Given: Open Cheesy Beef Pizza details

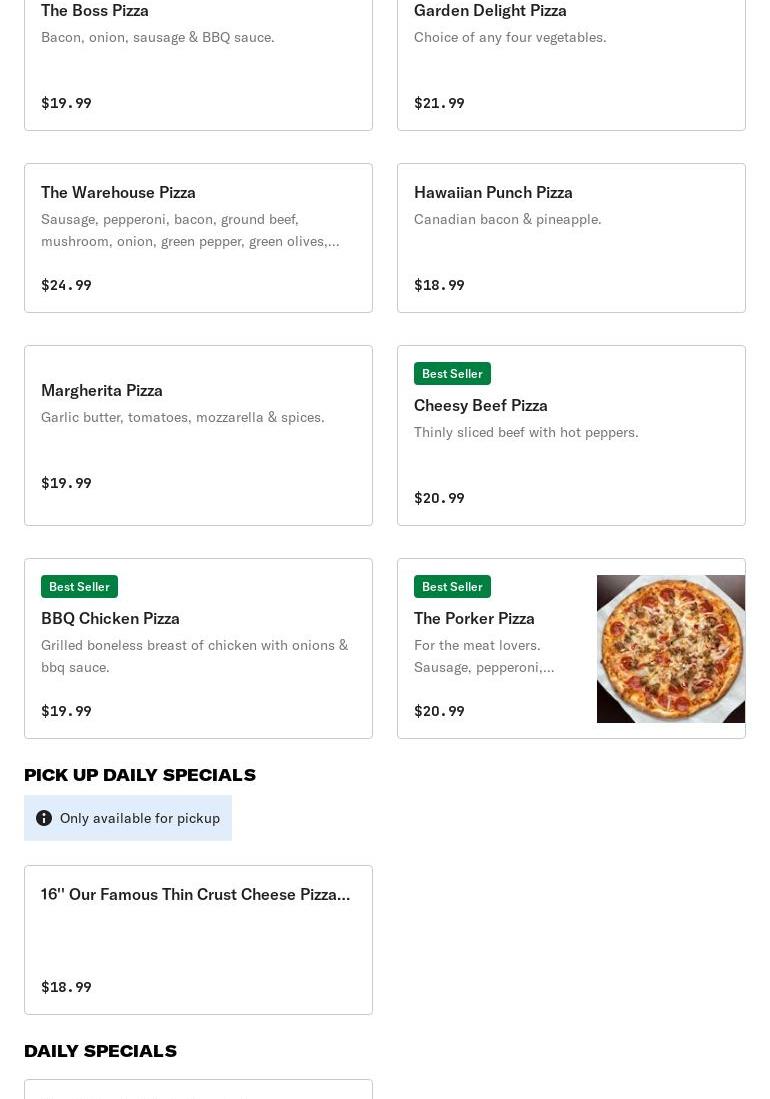Looking at the screenshot, I should click(x=481, y=405).
